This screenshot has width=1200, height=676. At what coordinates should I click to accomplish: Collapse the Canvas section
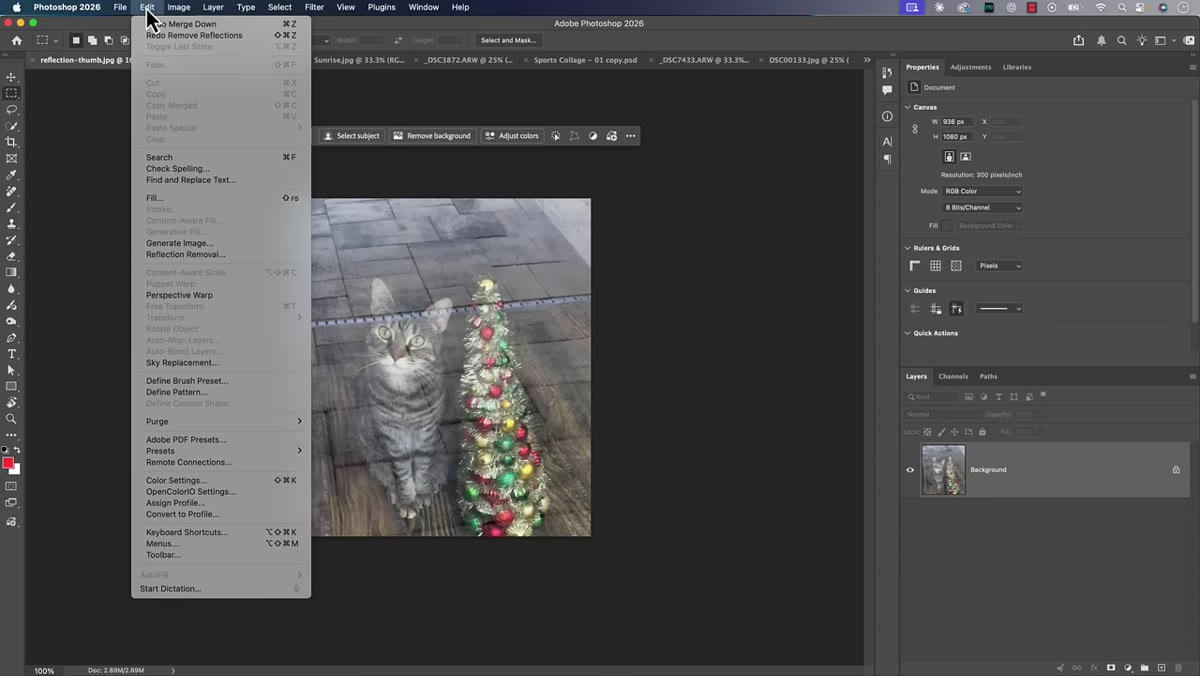[908, 107]
